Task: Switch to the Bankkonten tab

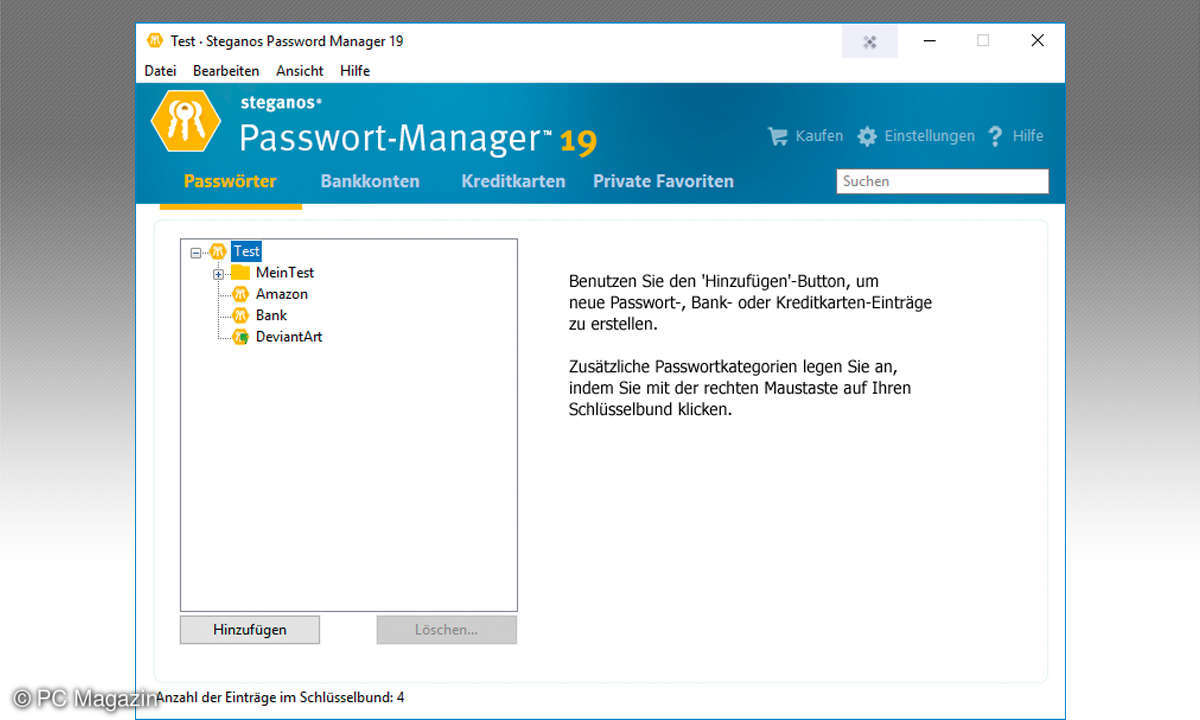Action: click(x=370, y=181)
